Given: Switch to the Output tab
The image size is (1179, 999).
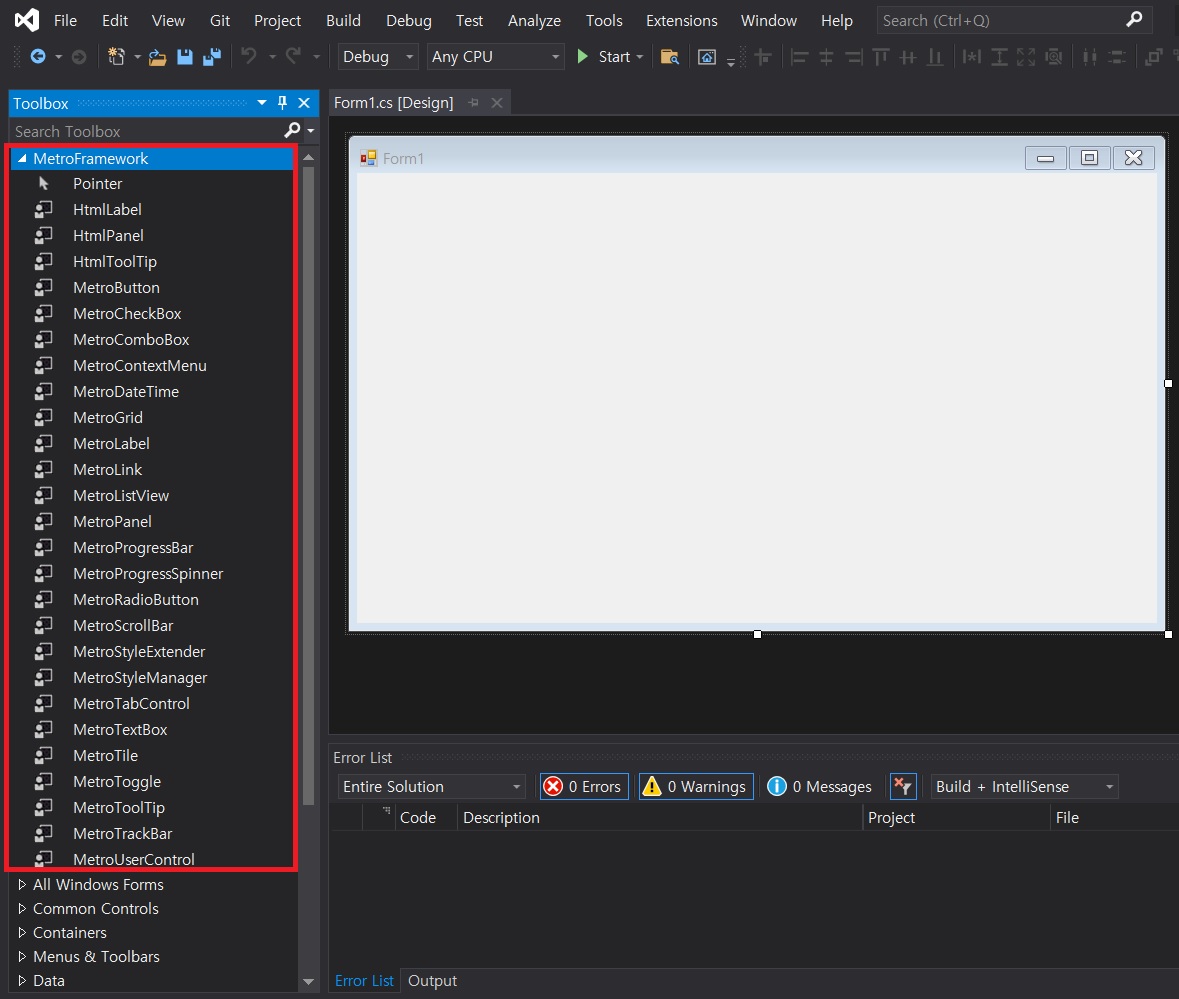Looking at the screenshot, I should (432, 981).
